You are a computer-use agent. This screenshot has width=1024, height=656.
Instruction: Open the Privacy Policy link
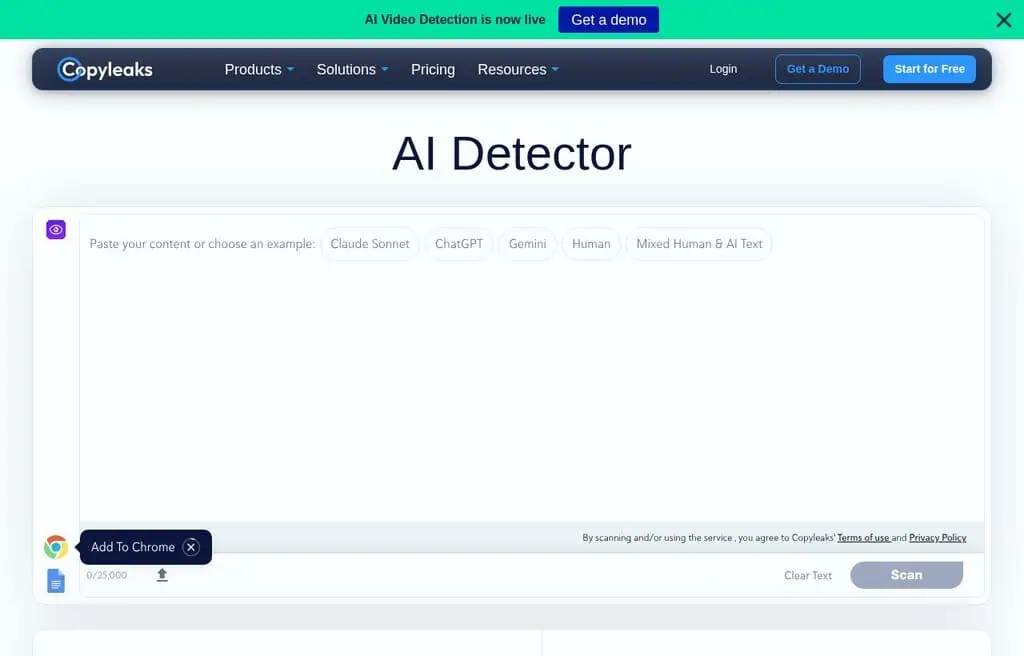(937, 538)
